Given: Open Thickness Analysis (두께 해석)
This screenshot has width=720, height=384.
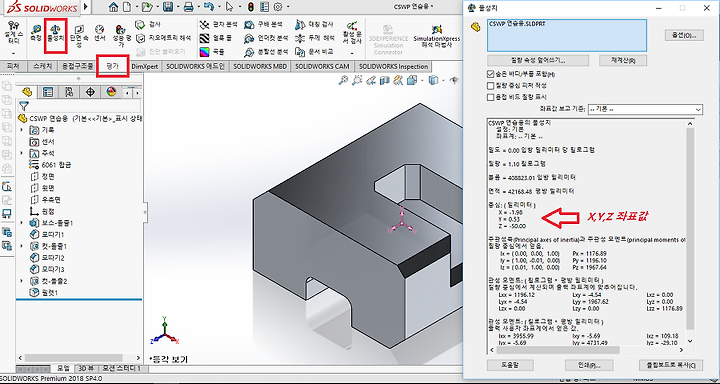Looking at the screenshot, I should 314,38.
